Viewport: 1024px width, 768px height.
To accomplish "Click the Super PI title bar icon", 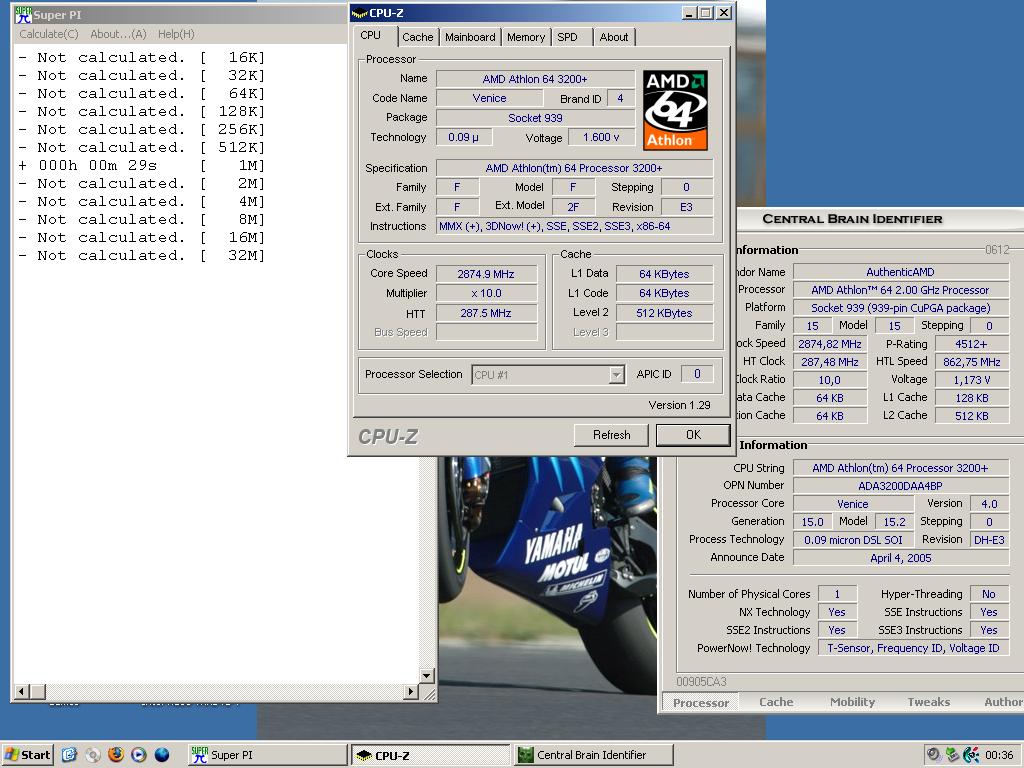I will (x=23, y=14).
